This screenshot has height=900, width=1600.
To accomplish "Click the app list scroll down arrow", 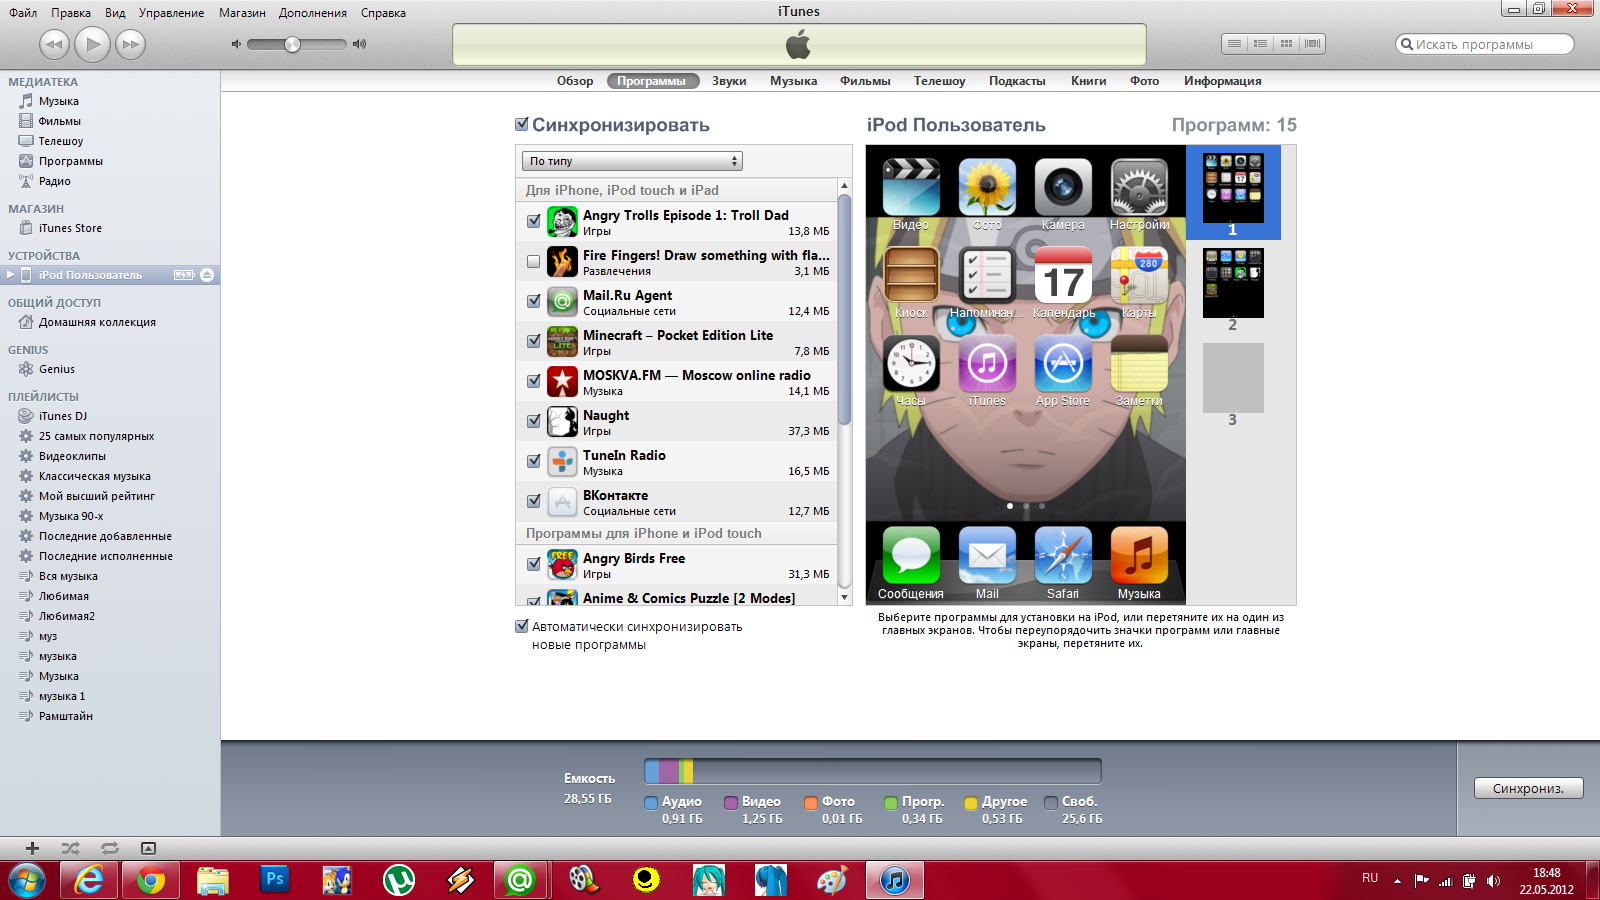I will pyautogui.click(x=844, y=597).
